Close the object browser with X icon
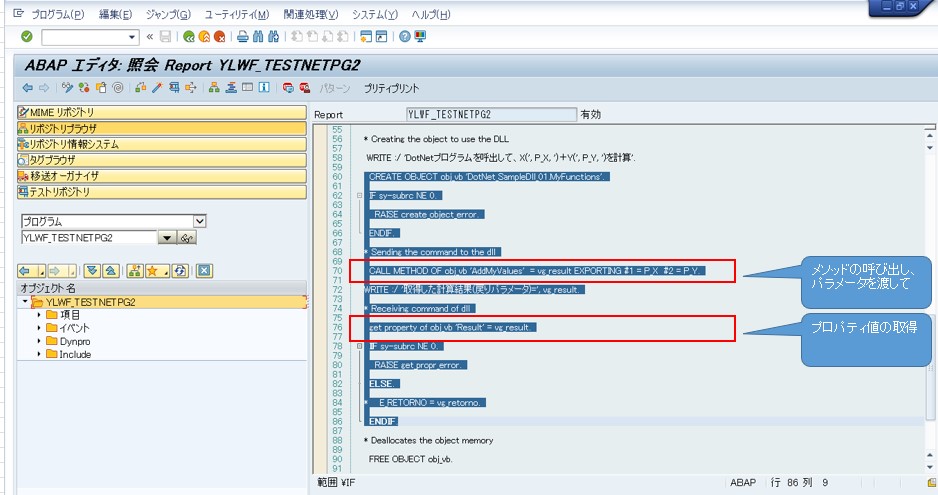This screenshot has width=938, height=495. pyautogui.click(x=204, y=271)
